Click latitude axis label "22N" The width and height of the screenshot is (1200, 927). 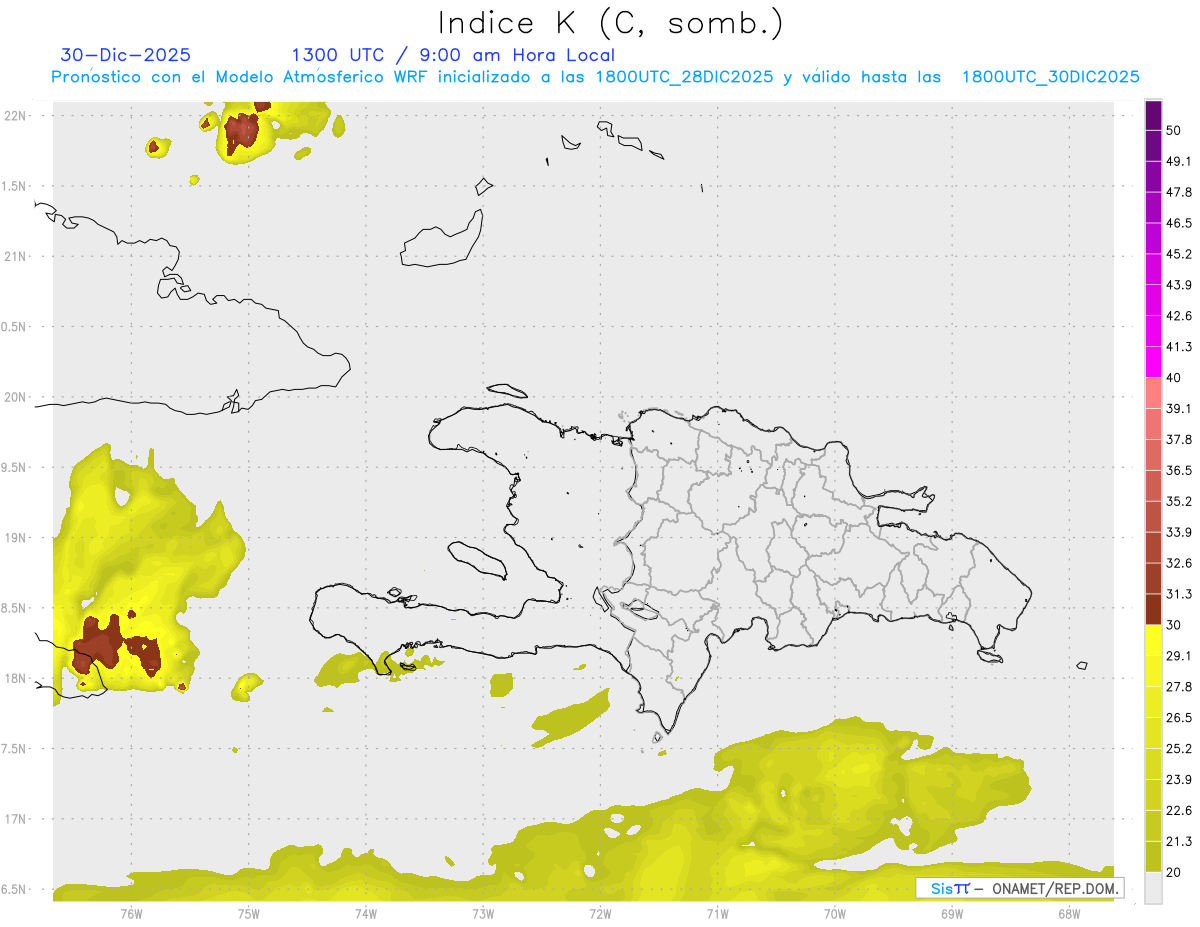click(x=16, y=115)
